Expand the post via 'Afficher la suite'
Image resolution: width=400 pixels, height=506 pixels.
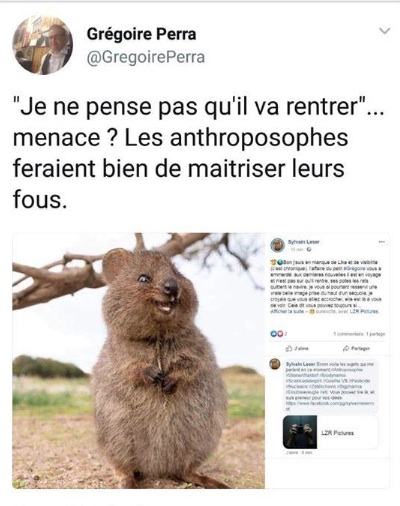point(286,311)
